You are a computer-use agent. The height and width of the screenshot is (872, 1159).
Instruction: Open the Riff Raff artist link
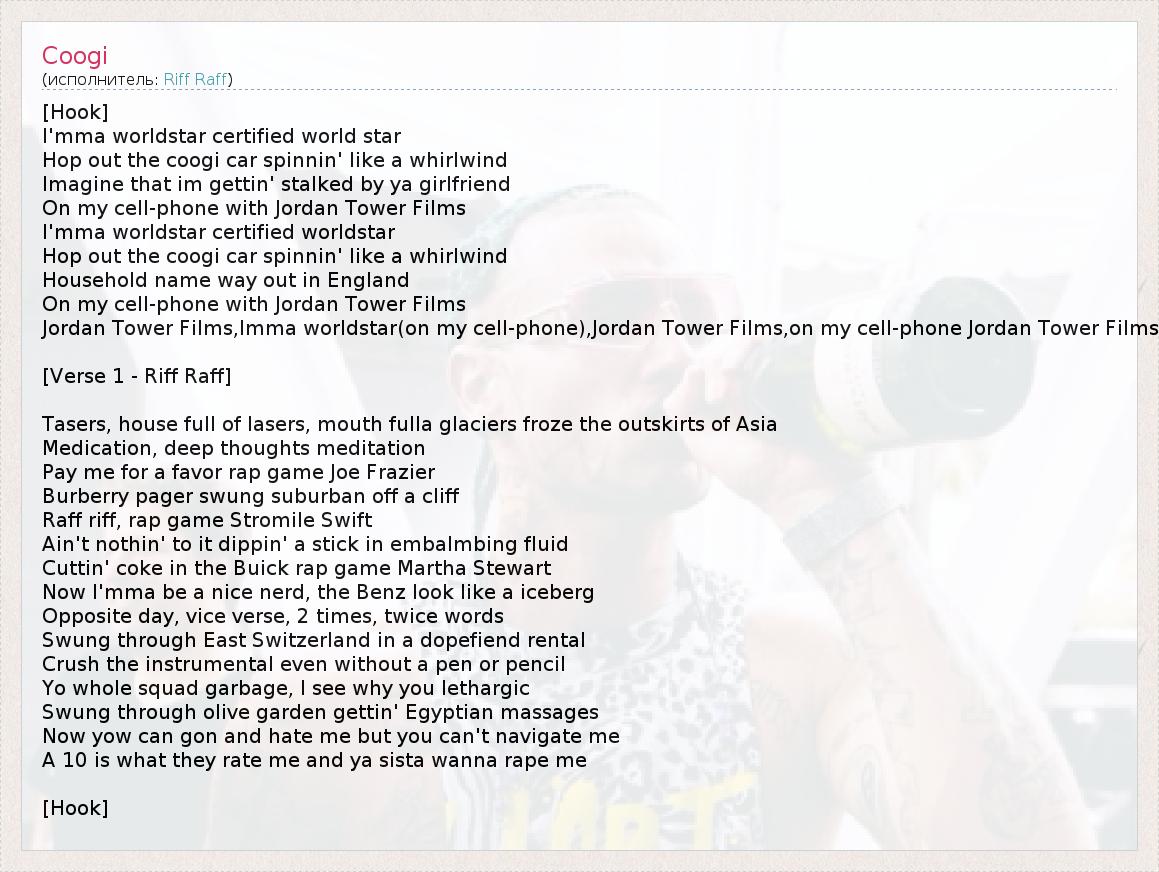(196, 79)
